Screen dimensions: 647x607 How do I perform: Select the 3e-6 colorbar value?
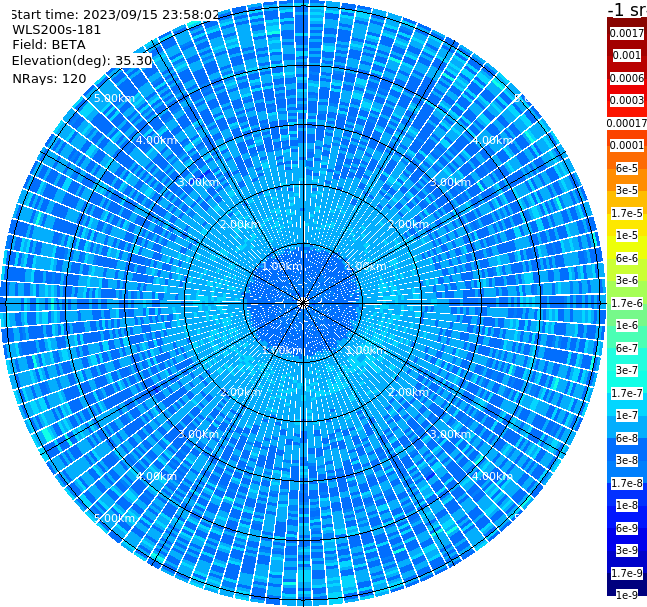click(627, 280)
